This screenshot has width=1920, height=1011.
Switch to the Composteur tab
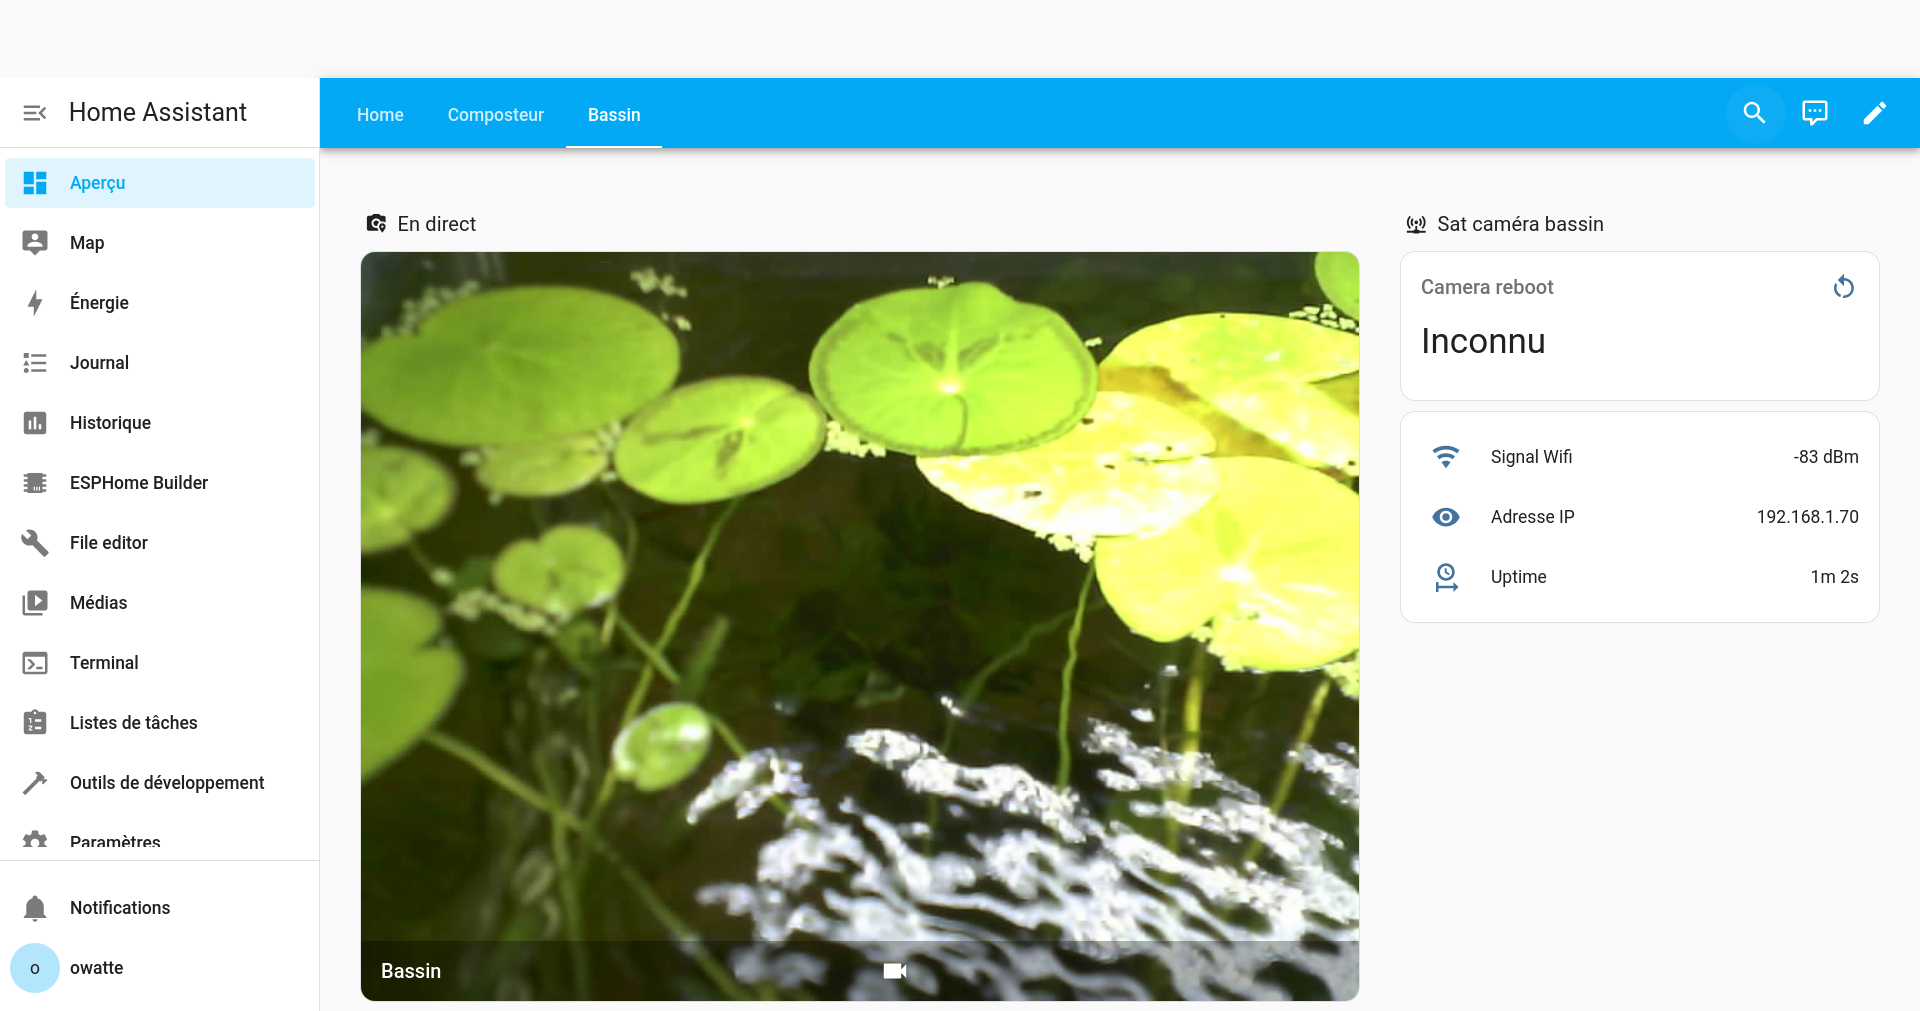coord(495,115)
